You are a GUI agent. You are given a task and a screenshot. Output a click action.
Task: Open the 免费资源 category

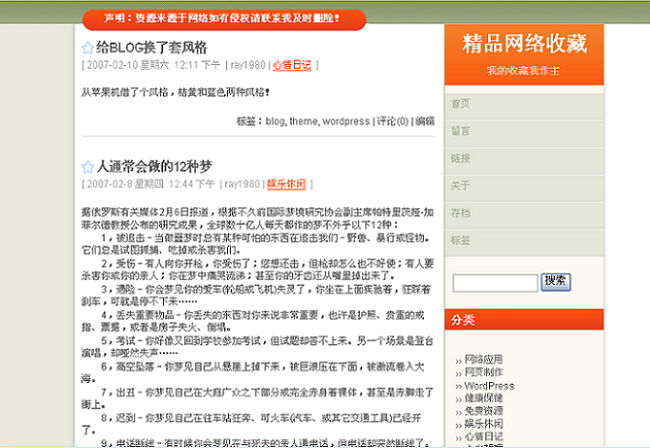483,411
